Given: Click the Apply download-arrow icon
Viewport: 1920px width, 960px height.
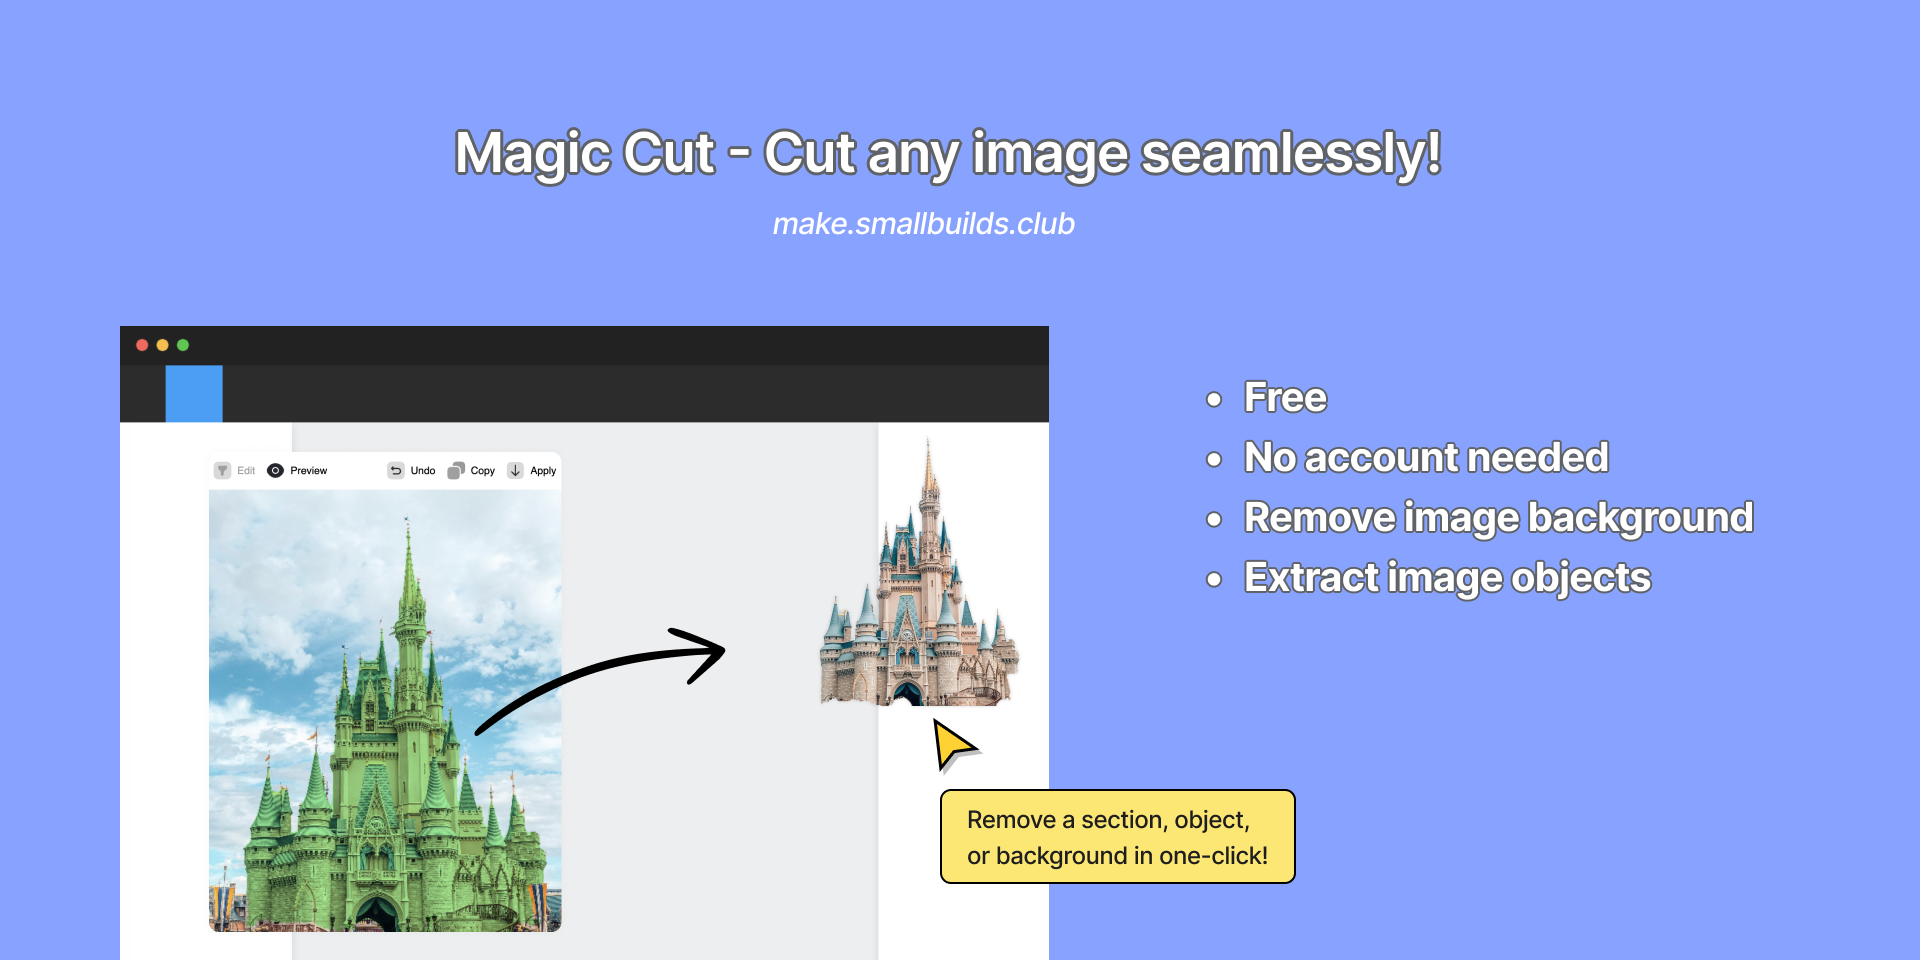Looking at the screenshot, I should pos(515,471).
